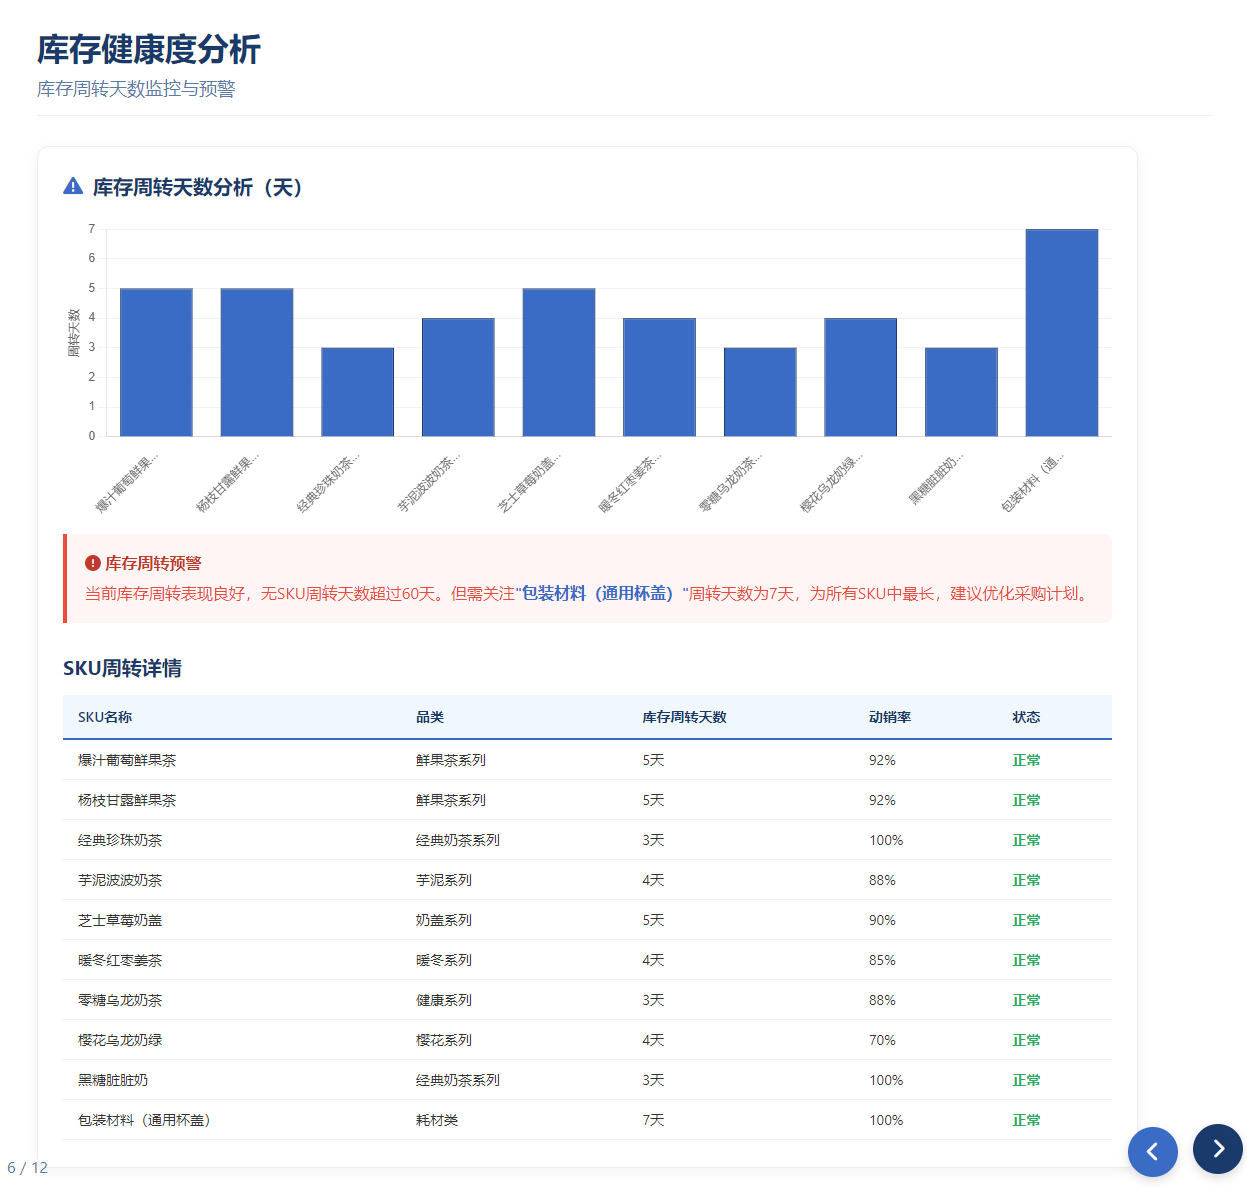Click the 芝士草莓奶盖 bar in chart
This screenshot has width=1247, height=1187.
coord(558,362)
